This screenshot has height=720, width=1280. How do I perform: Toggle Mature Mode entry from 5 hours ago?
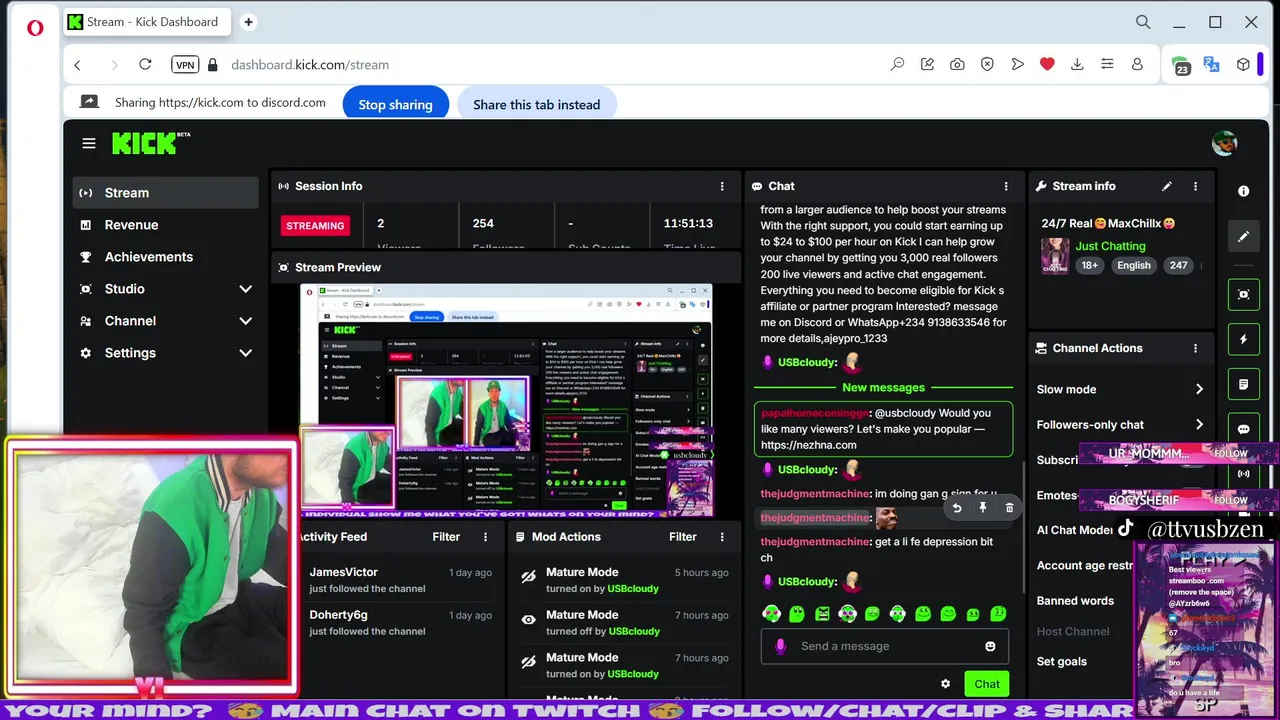528,577
